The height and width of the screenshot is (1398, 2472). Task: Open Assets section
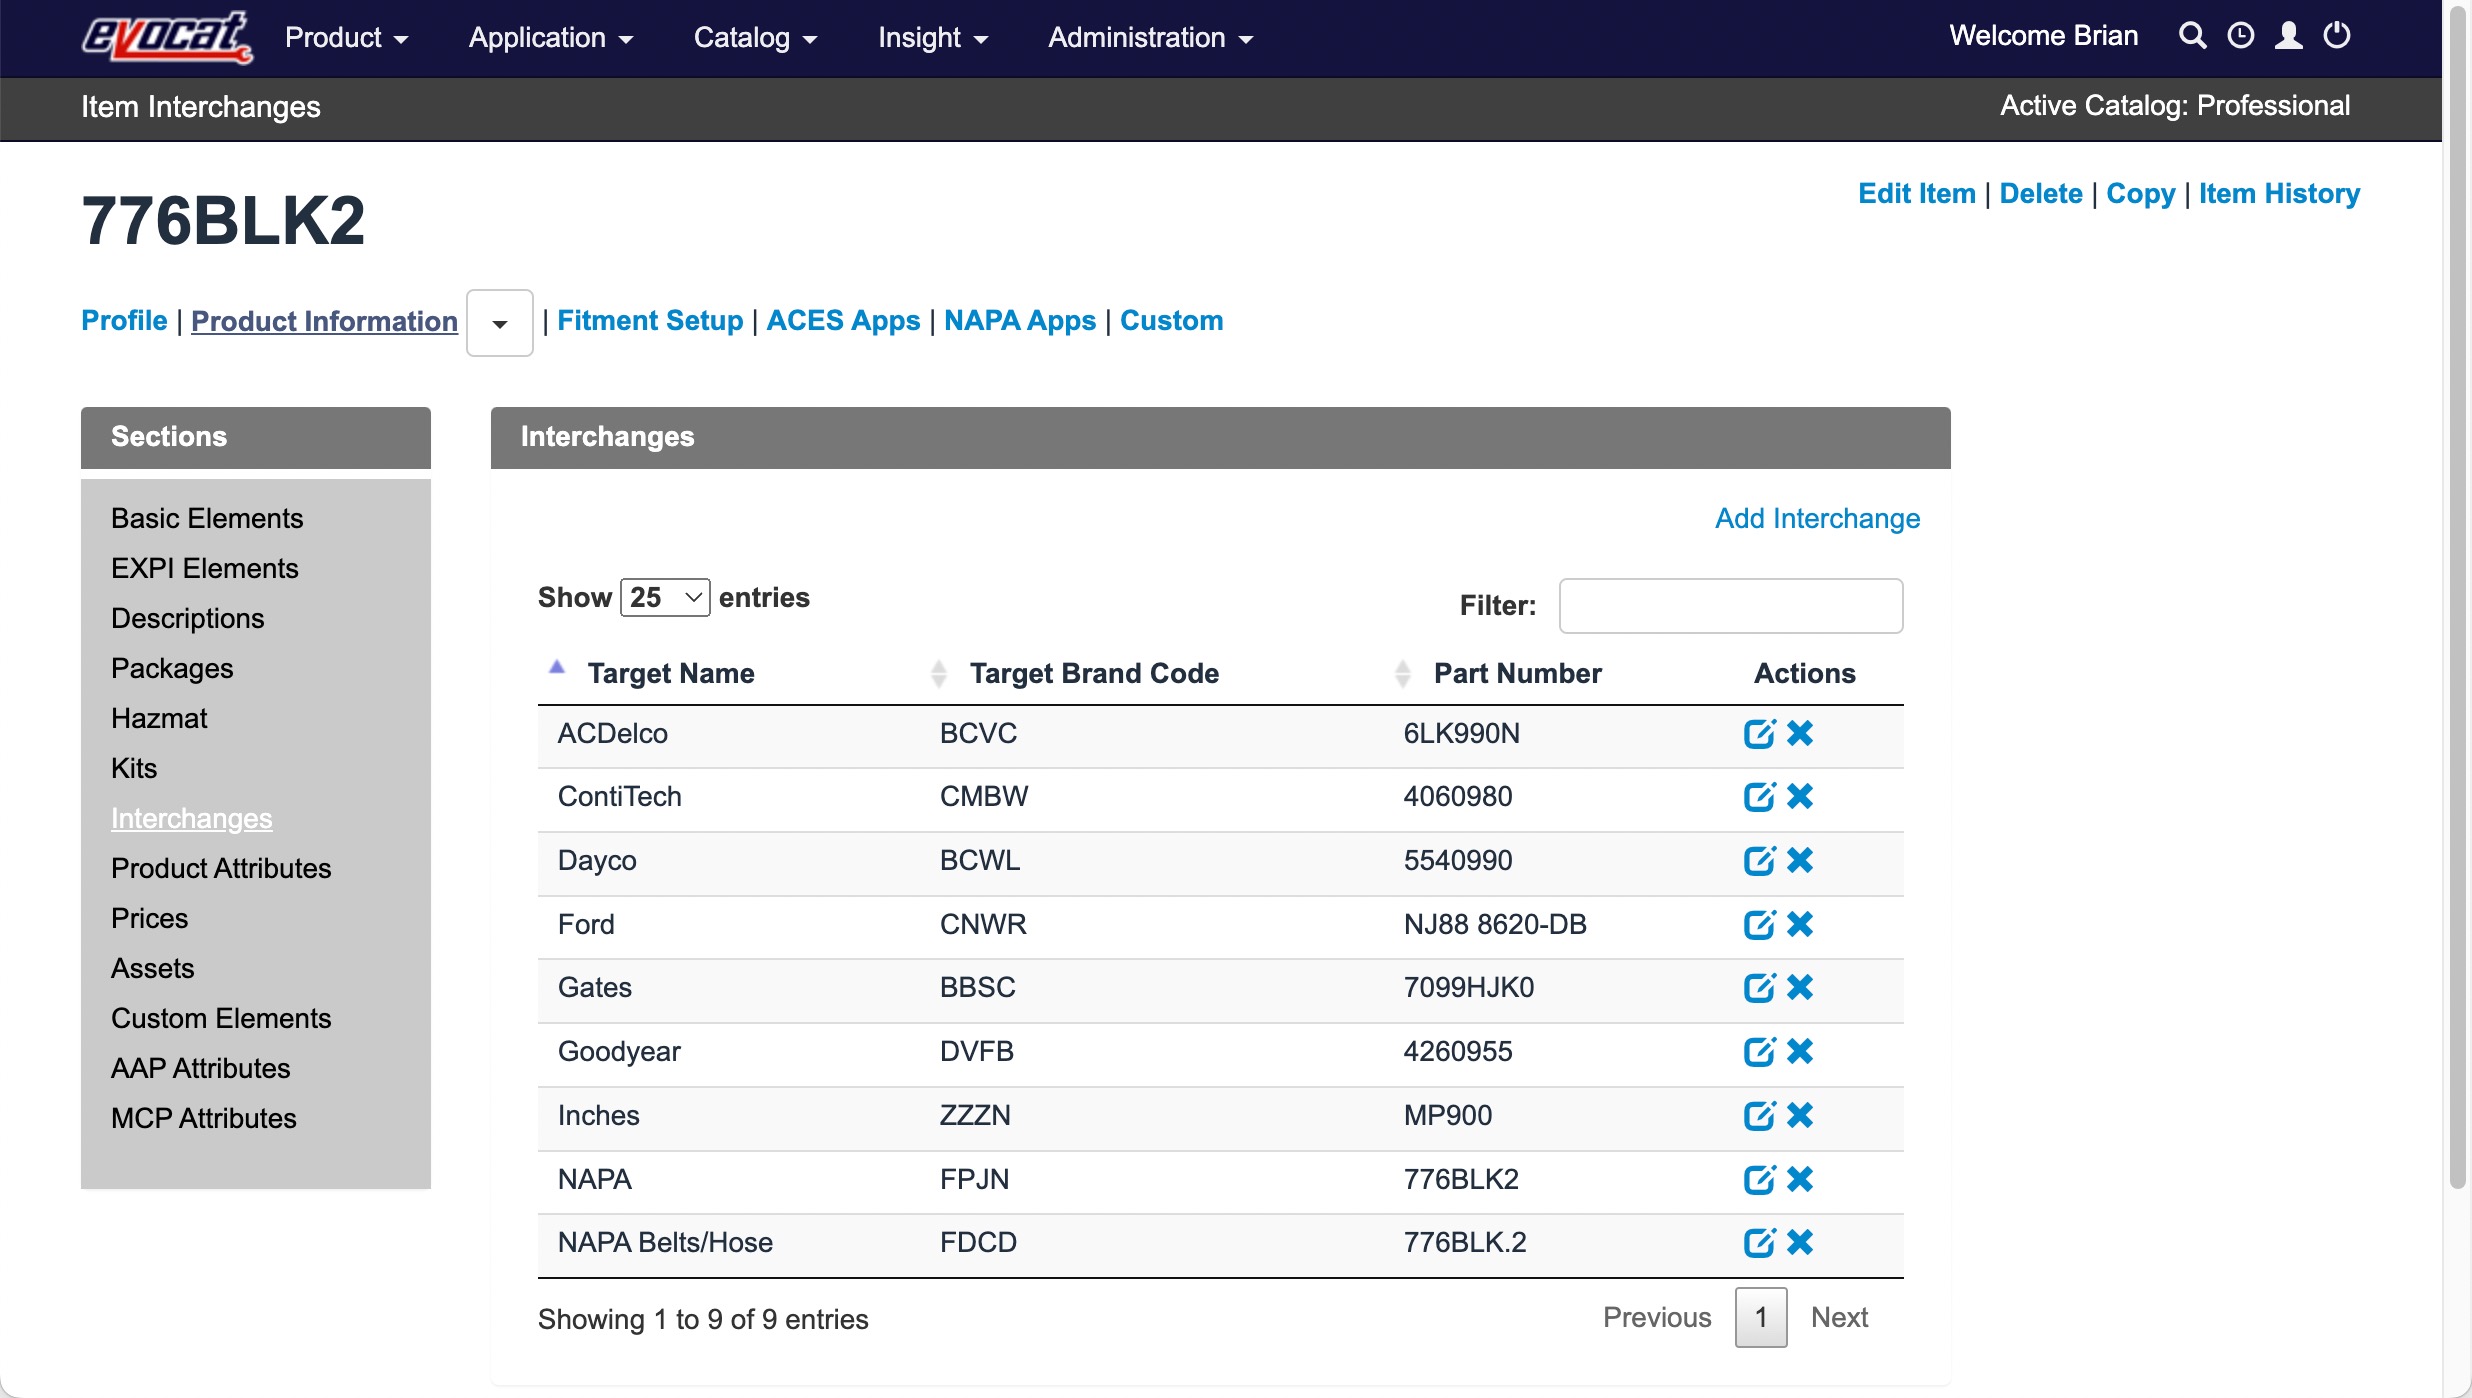pos(153,968)
